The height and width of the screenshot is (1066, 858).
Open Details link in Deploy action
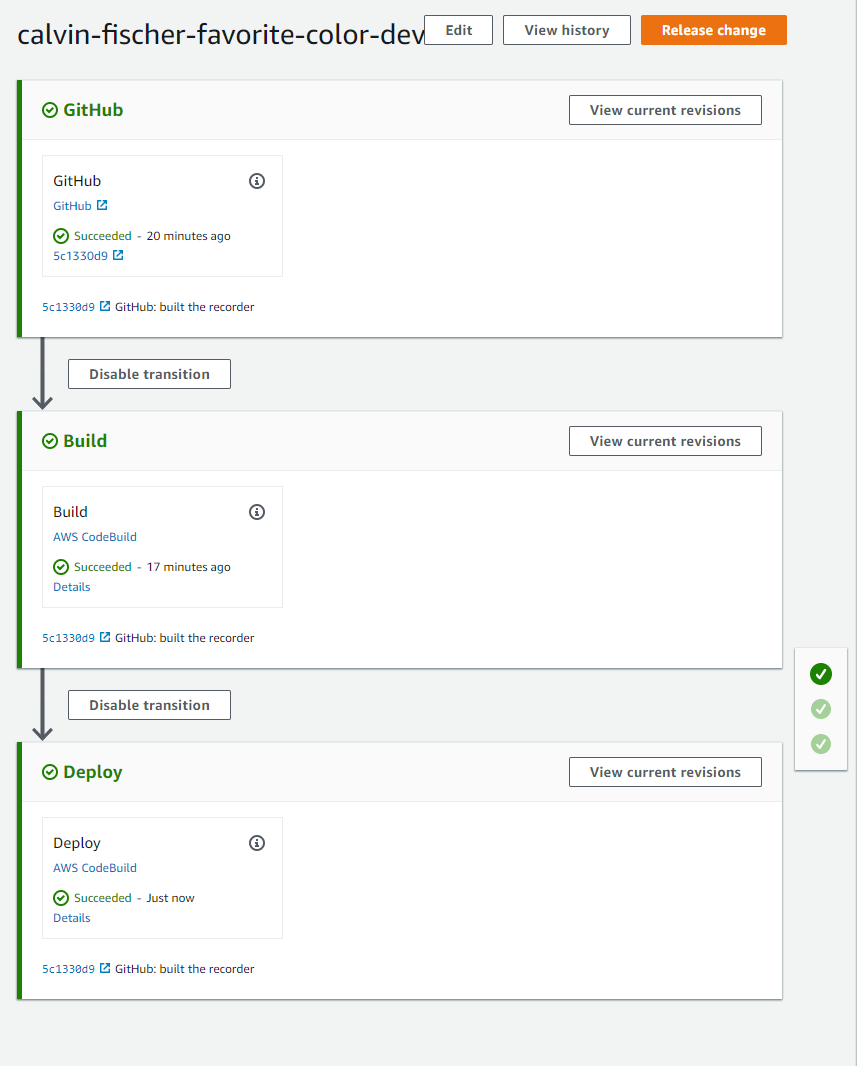coord(71,918)
